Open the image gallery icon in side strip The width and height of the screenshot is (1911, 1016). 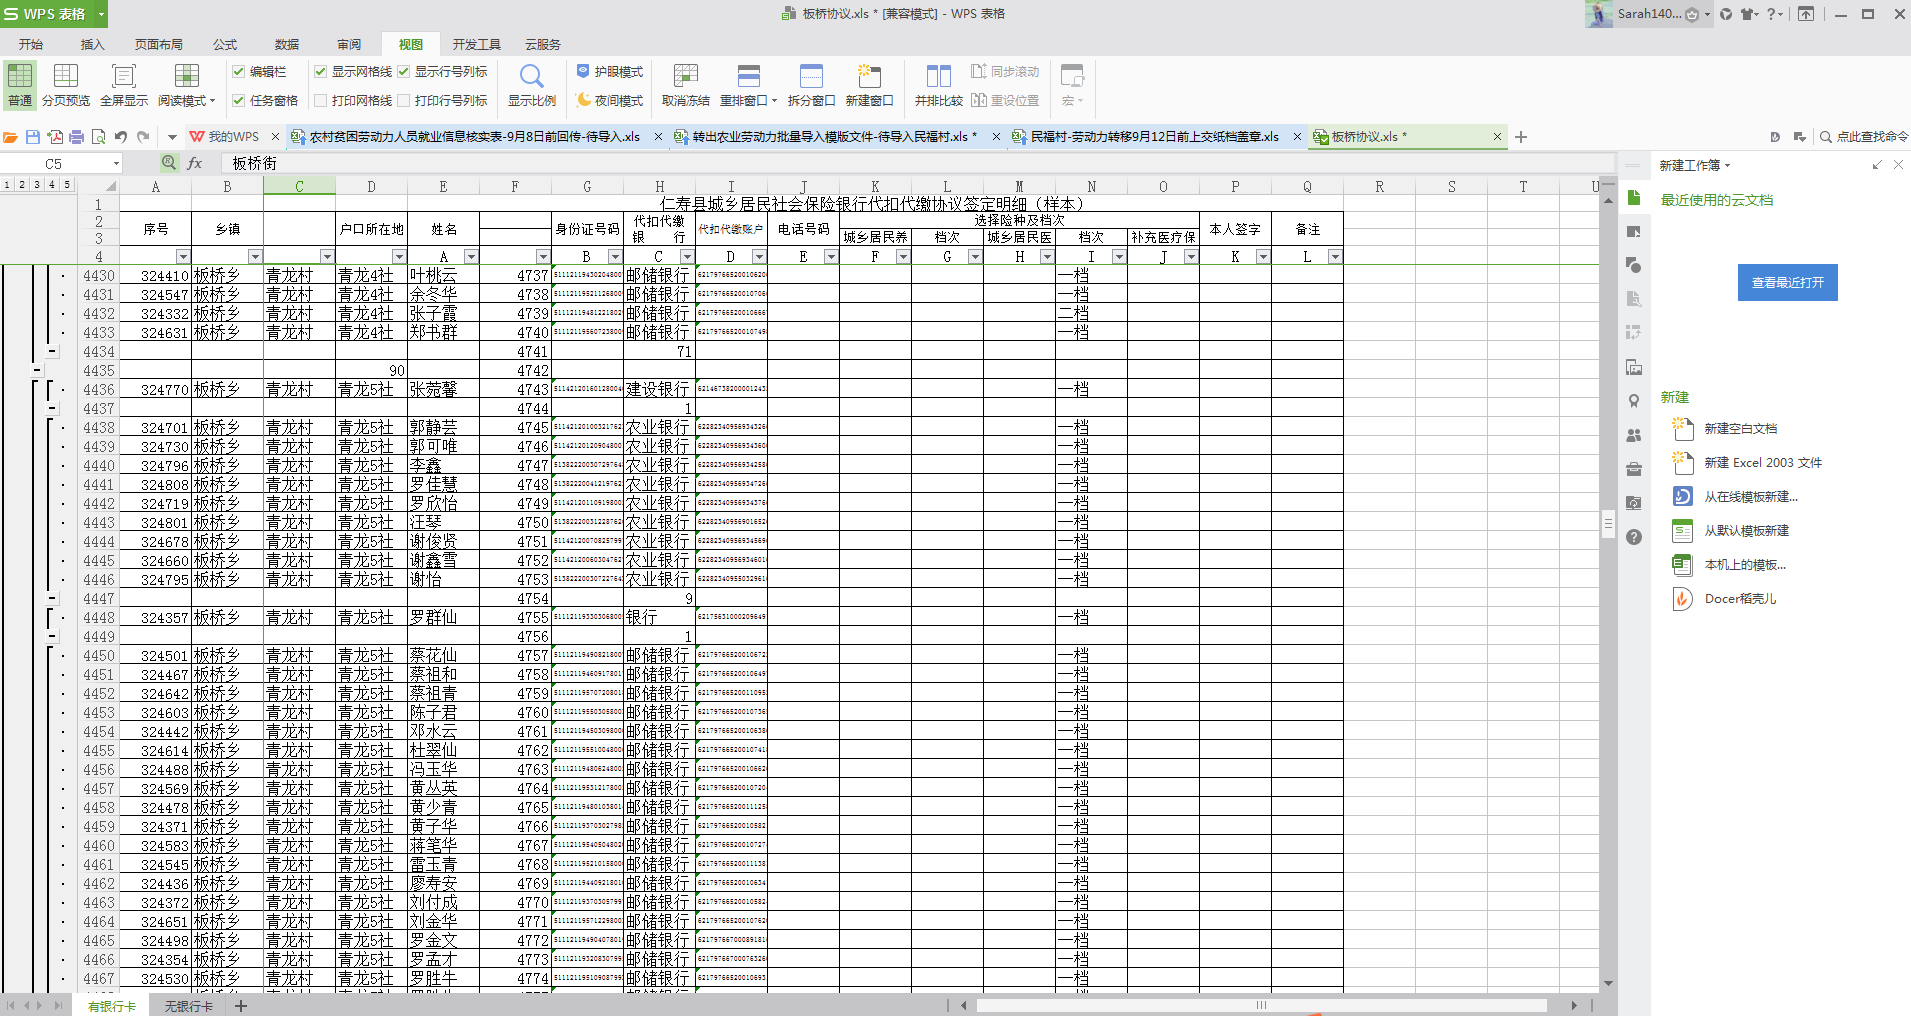coord(1634,367)
